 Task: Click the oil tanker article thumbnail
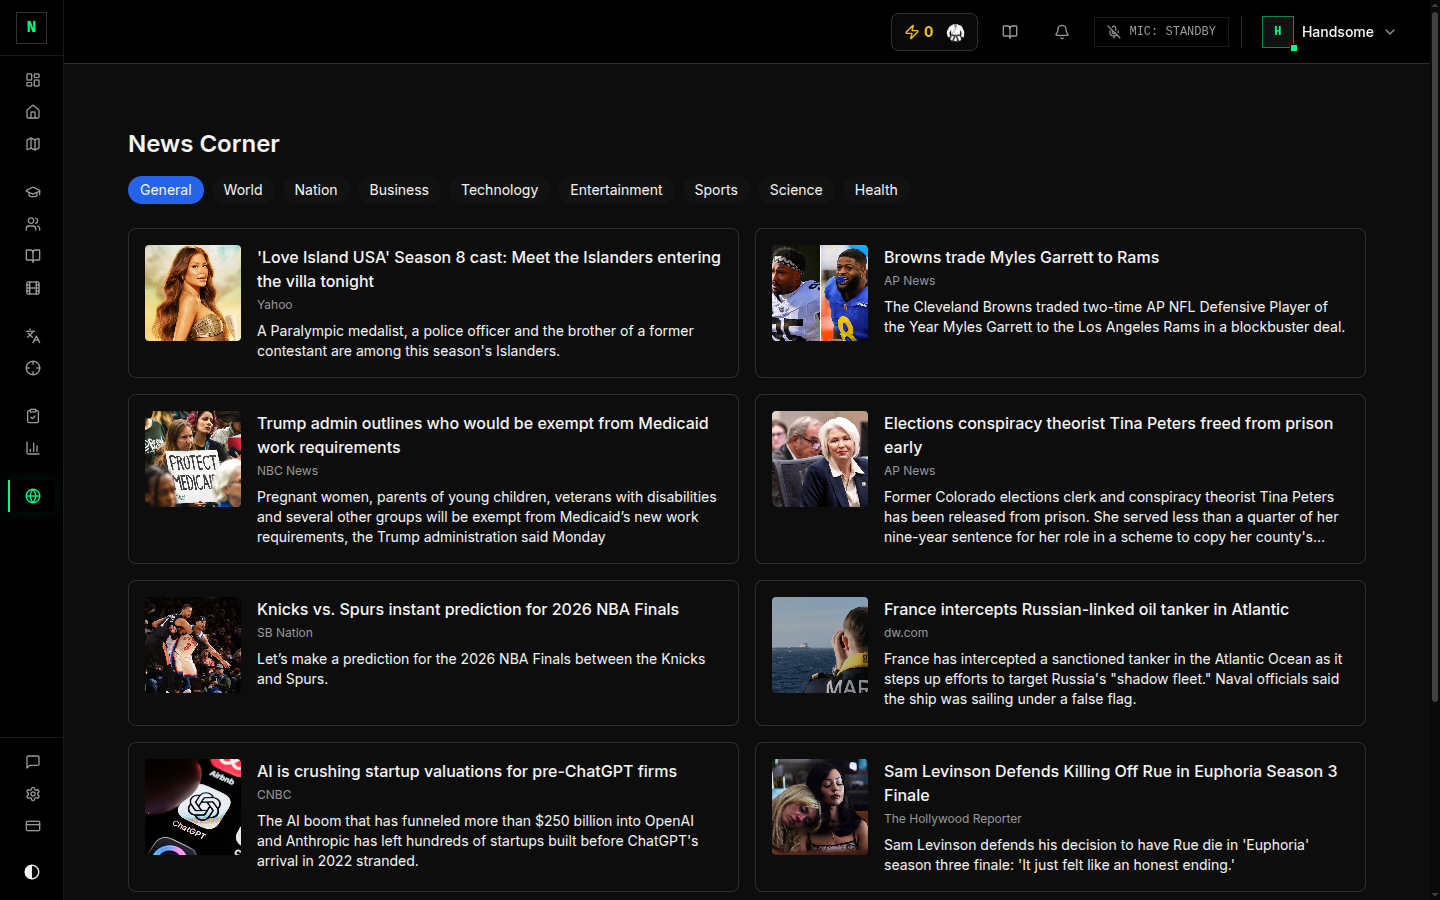tap(820, 645)
